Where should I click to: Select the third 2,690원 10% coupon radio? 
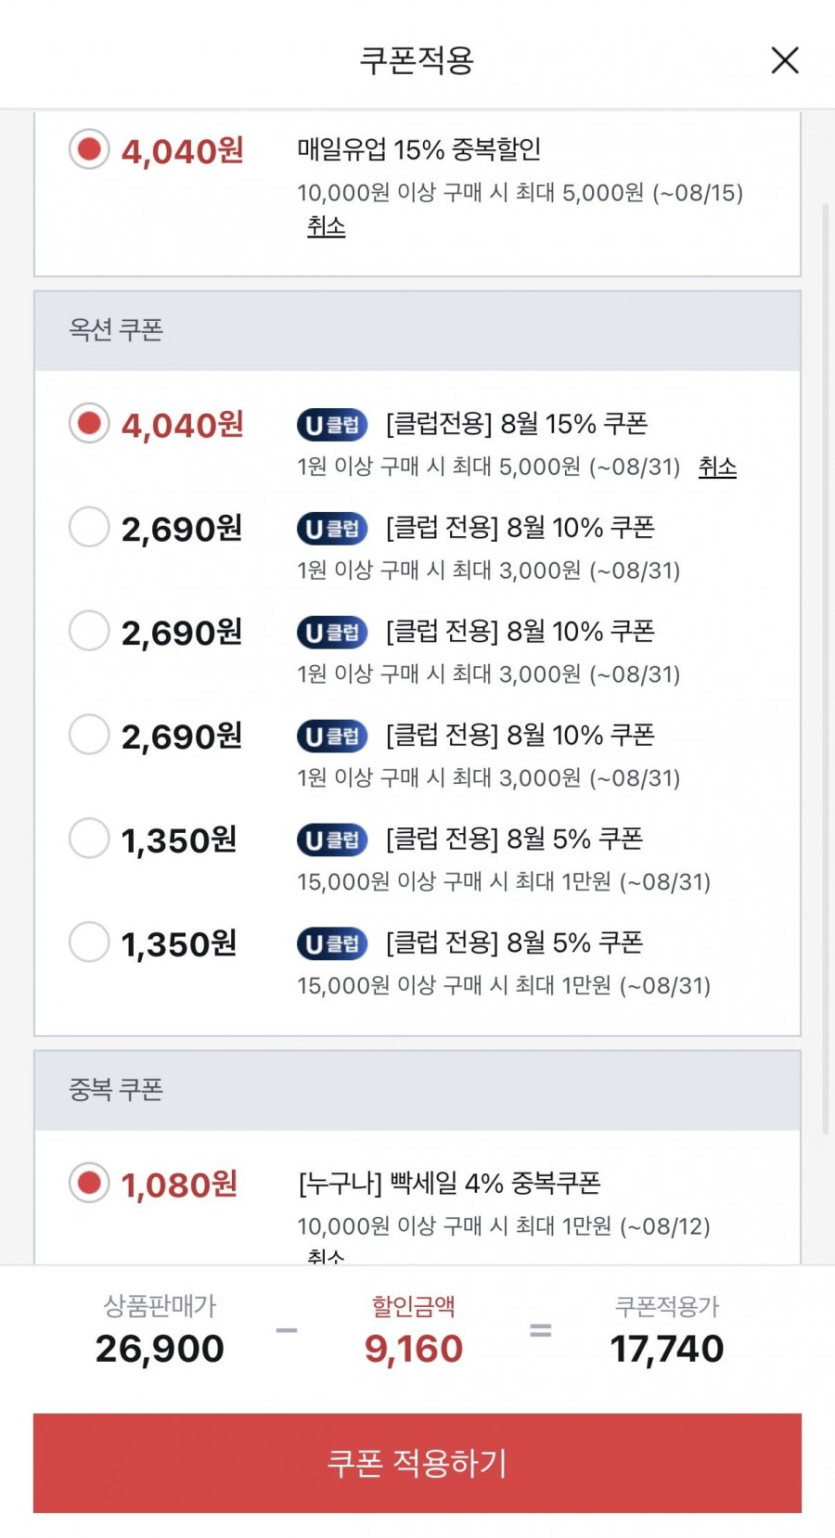click(x=89, y=735)
